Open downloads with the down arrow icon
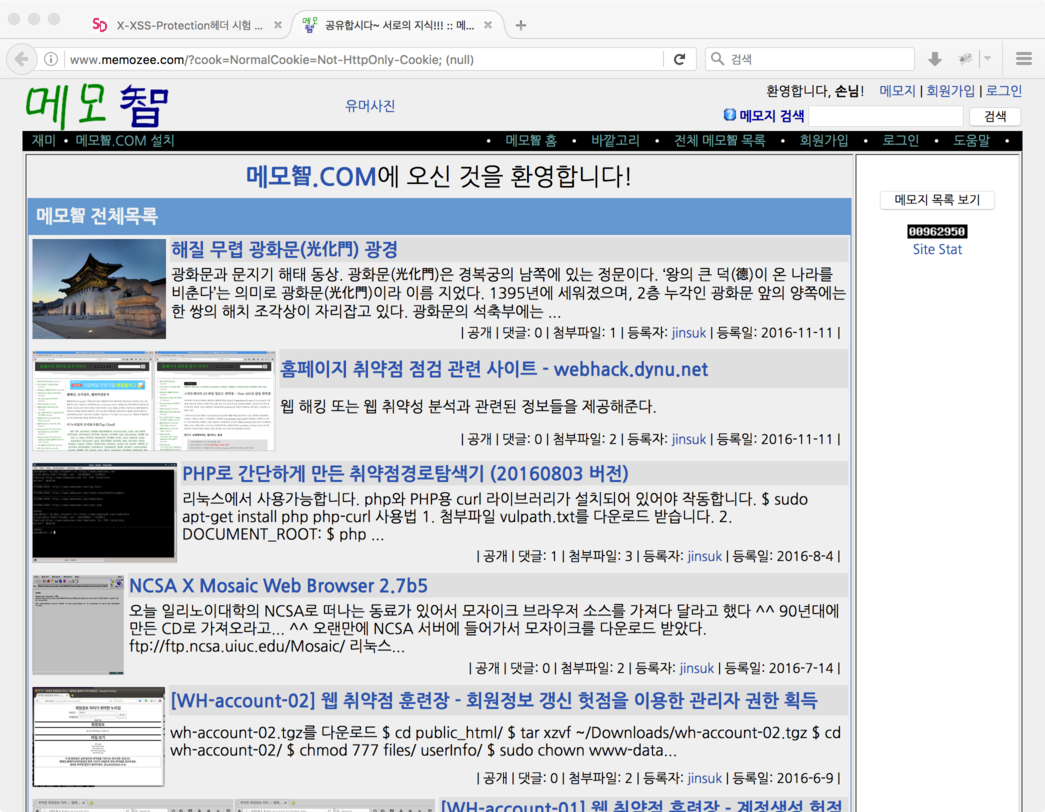The image size is (1045, 812). pyautogui.click(x=935, y=59)
